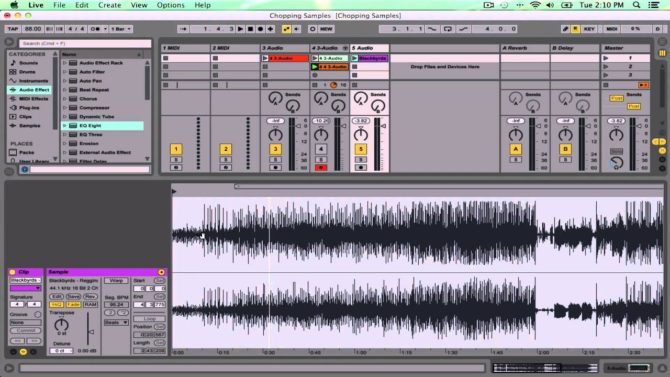Screen dimensions: 670x377
Task: Tap the TAP tempo button
Action: coord(13,29)
